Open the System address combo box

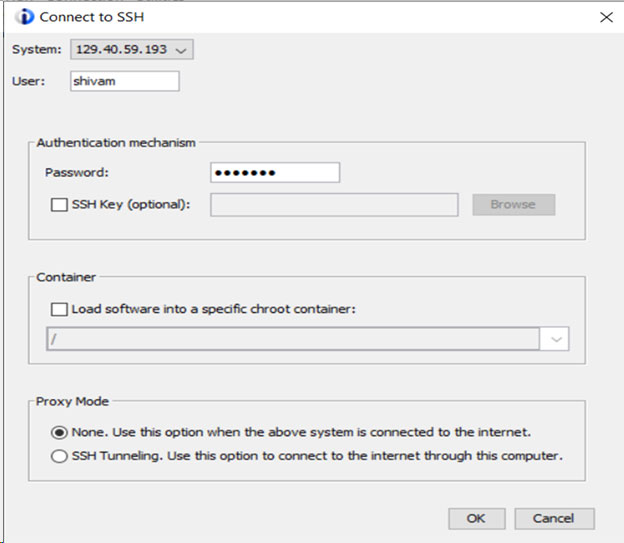pyautogui.click(x=132, y=49)
